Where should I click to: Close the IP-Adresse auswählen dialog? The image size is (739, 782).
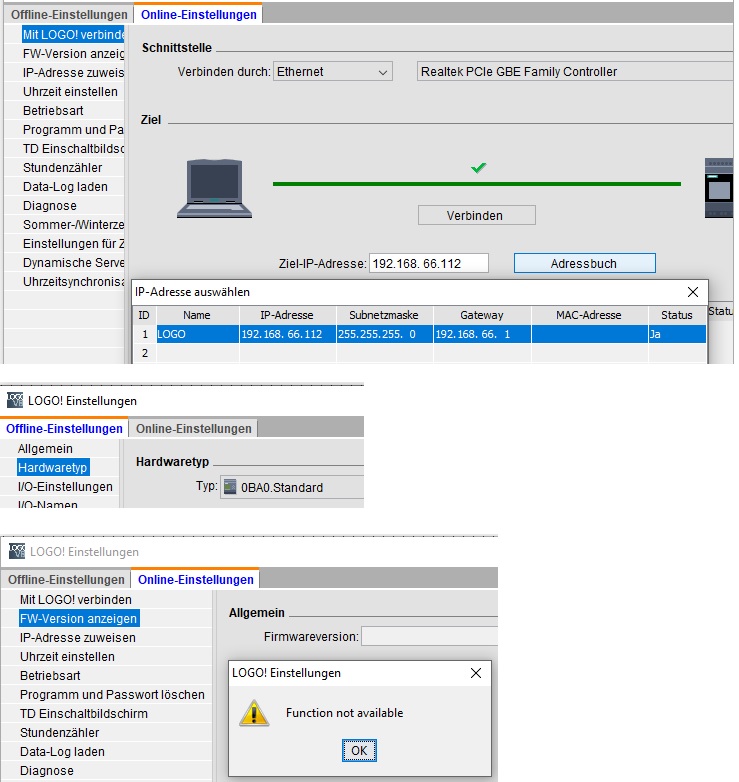tap(693, 292)
